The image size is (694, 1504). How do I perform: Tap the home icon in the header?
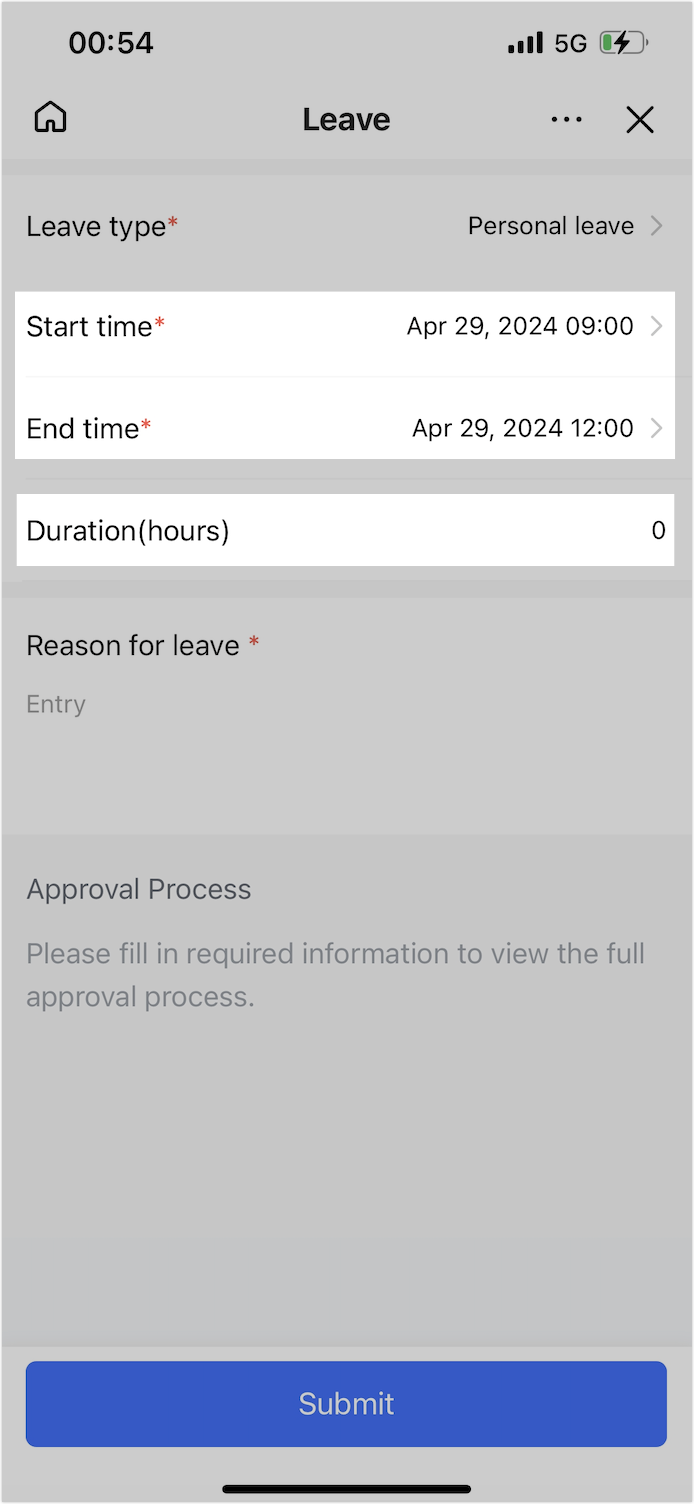(x=49, y=117)
